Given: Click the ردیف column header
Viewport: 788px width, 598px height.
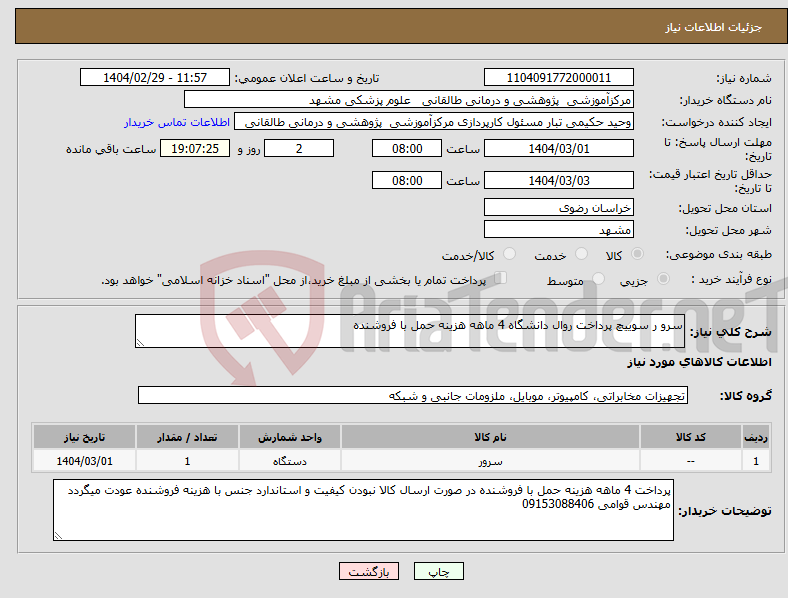Looking at the screenshot, I should tap(756, 437).
